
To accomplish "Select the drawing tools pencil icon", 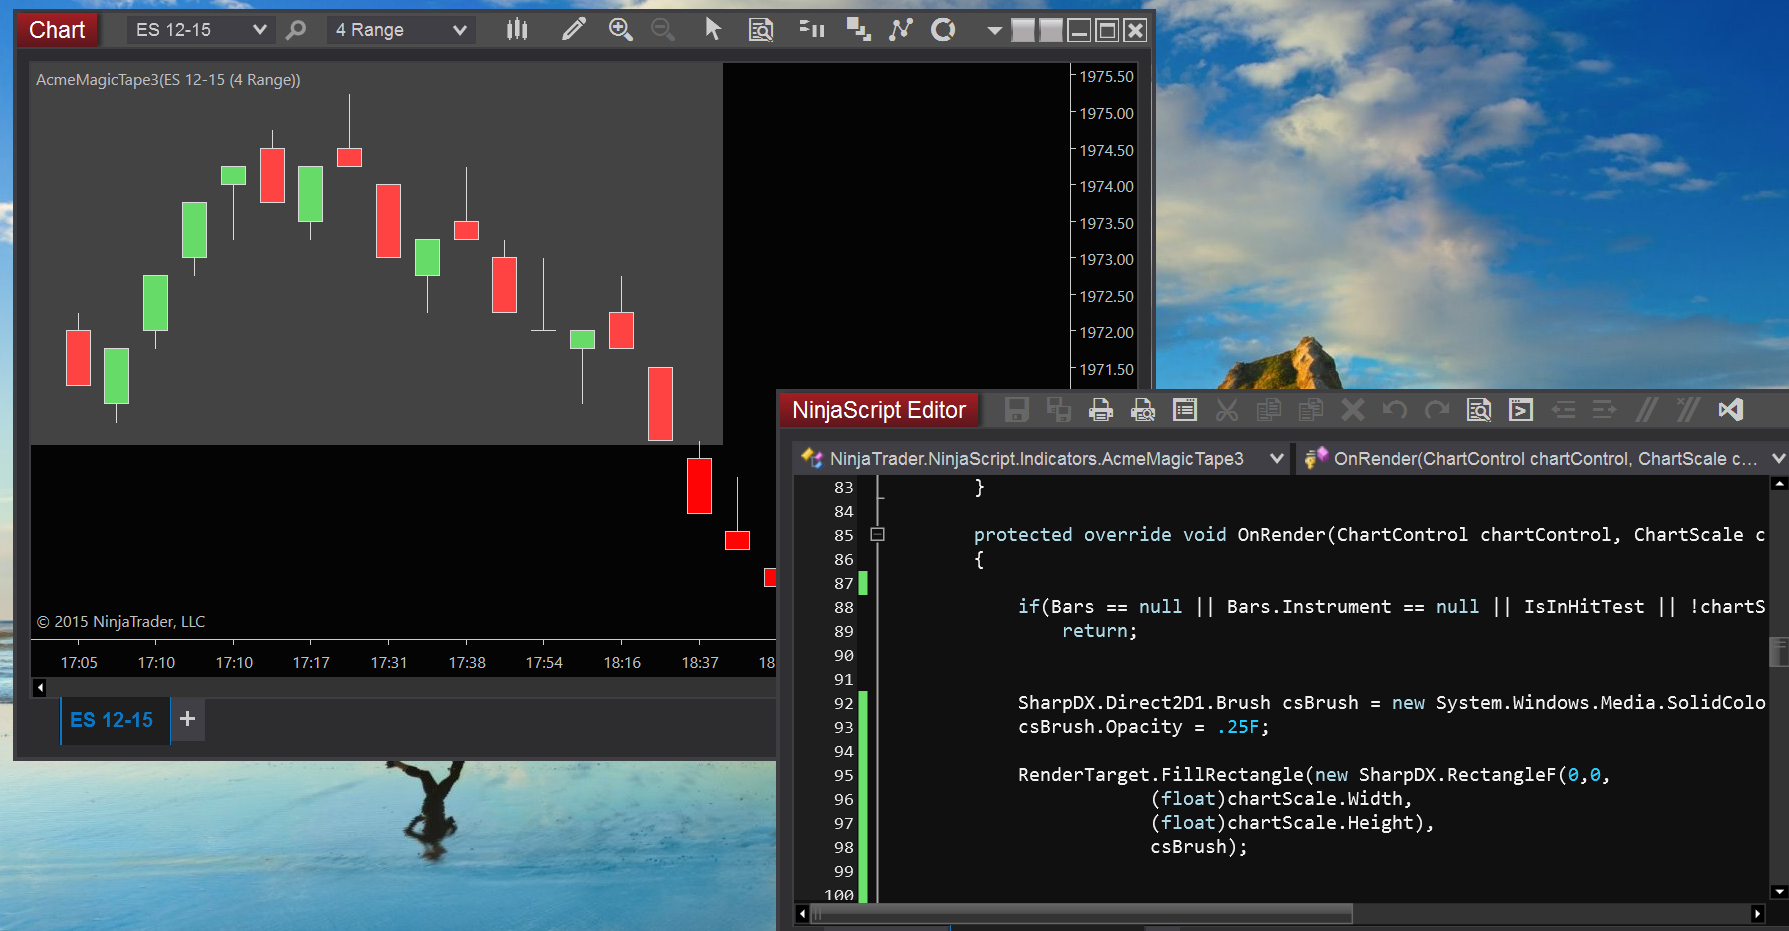I will (573, 30).
